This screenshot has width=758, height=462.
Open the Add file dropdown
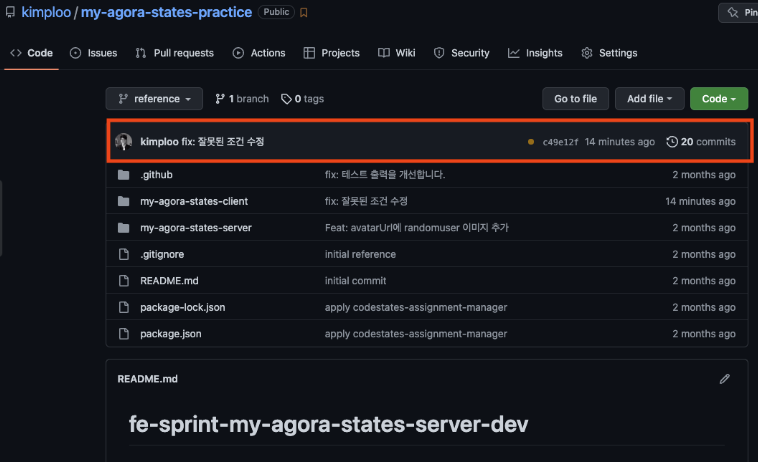point(650,99)
